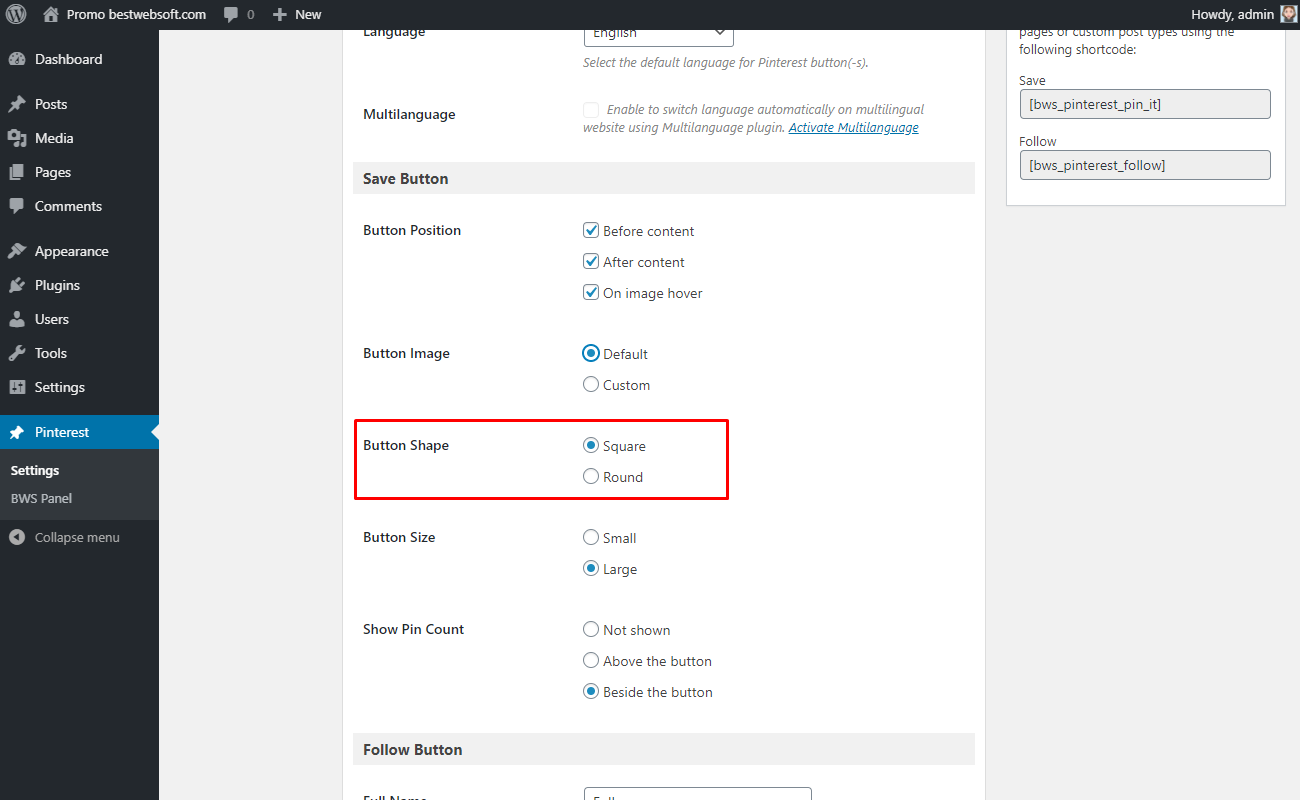Click the Button Position label
The height and width of the screenshot is (800, 1300).
[x=412, y=230]
